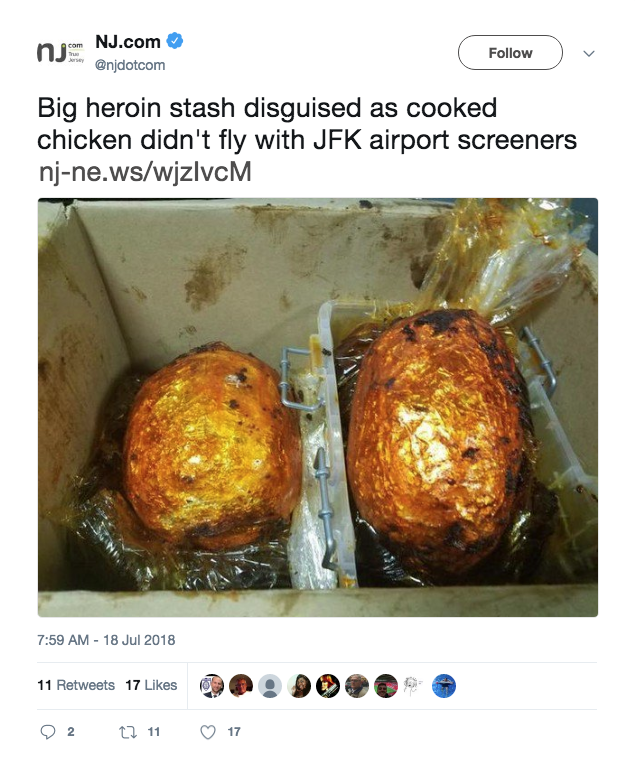635x761 pixels.
Task: Open the @njdotcom handle link
Action: 130,65
